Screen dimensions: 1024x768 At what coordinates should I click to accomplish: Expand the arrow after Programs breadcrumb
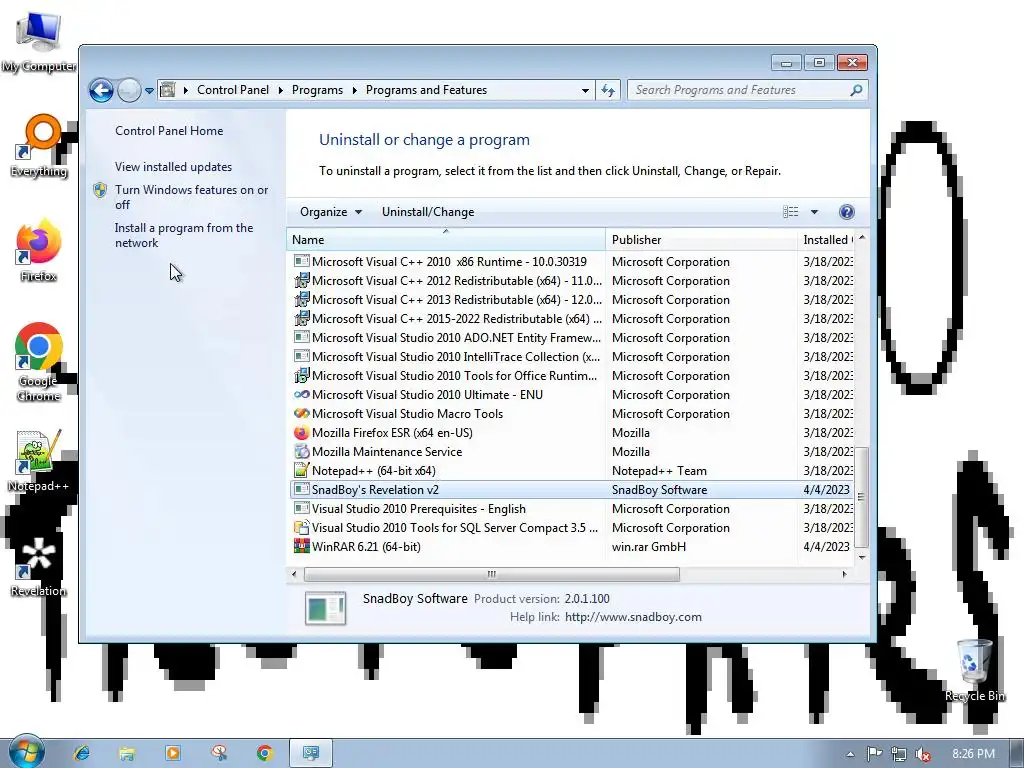coord(355,90)
